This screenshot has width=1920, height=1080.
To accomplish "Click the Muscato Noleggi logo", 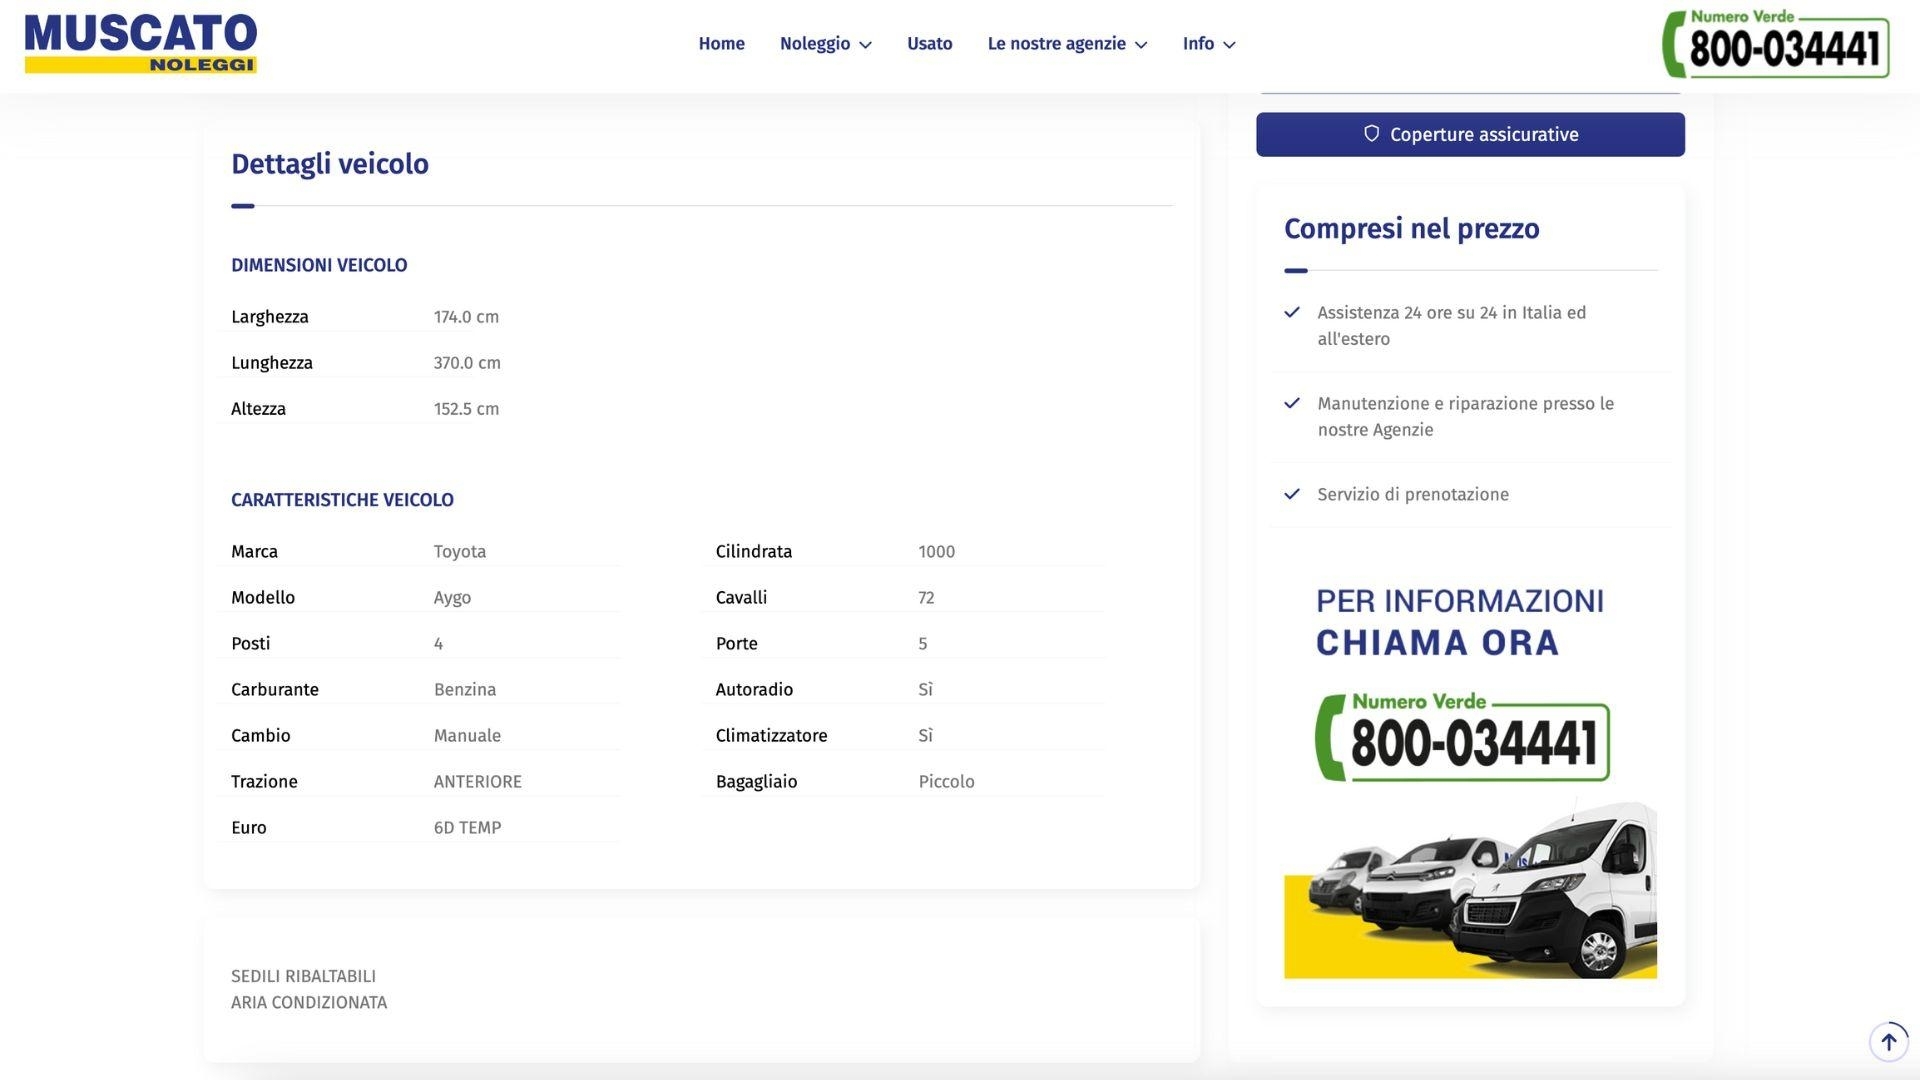I will [141, 43].
